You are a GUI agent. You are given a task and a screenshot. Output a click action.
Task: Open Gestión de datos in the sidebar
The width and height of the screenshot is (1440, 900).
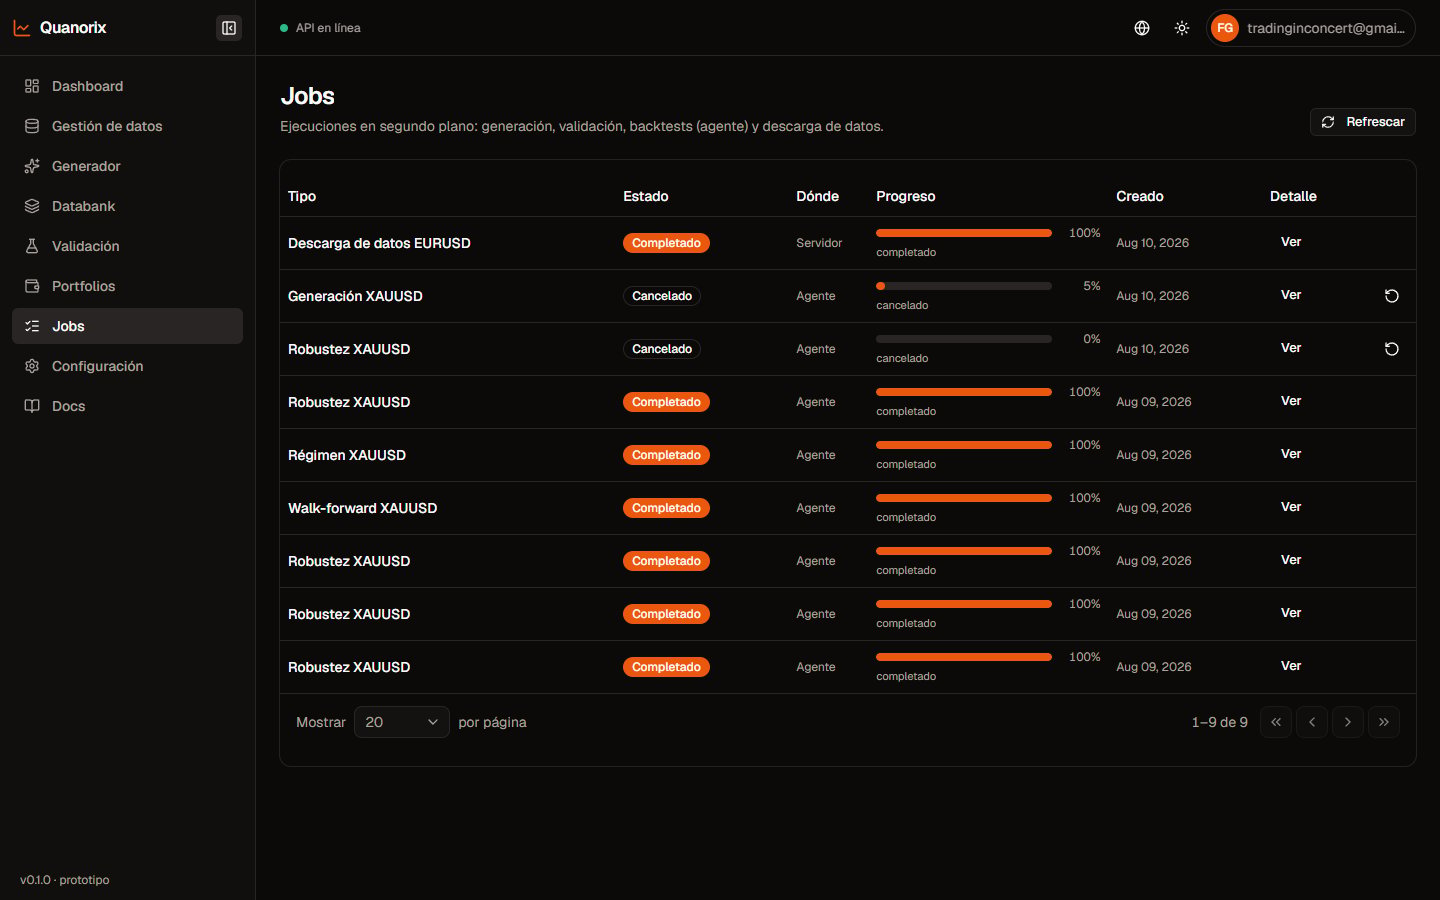tap(127, 126)
